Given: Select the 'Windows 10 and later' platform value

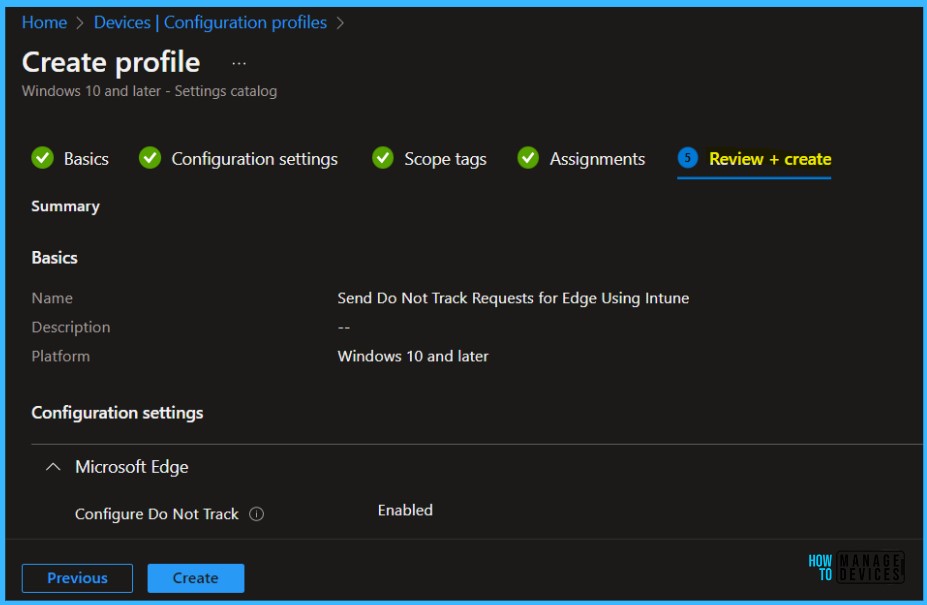Looking at the screenshot, I should [x=413, y=356].
